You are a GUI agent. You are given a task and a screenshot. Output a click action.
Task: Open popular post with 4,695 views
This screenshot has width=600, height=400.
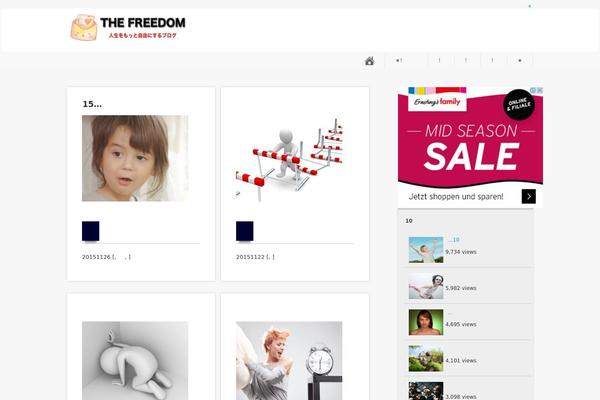426,322
